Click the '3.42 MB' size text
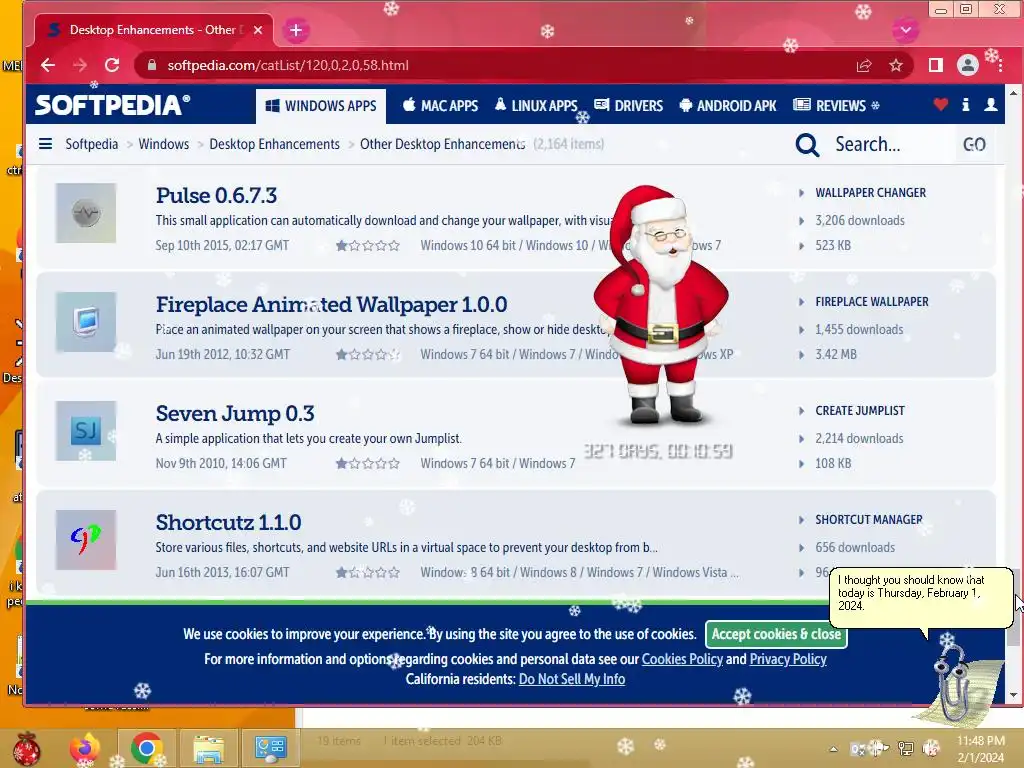This screenshot has height=768, width=1024. point(835,355)
